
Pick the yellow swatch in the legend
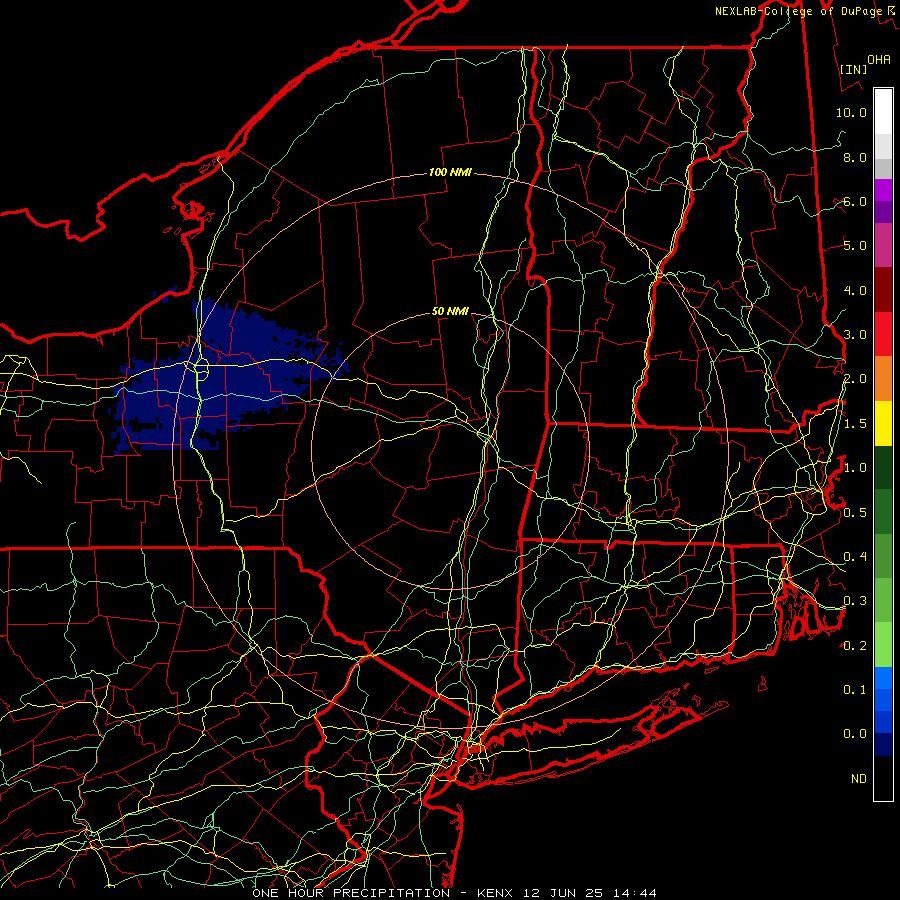[883, 424]
